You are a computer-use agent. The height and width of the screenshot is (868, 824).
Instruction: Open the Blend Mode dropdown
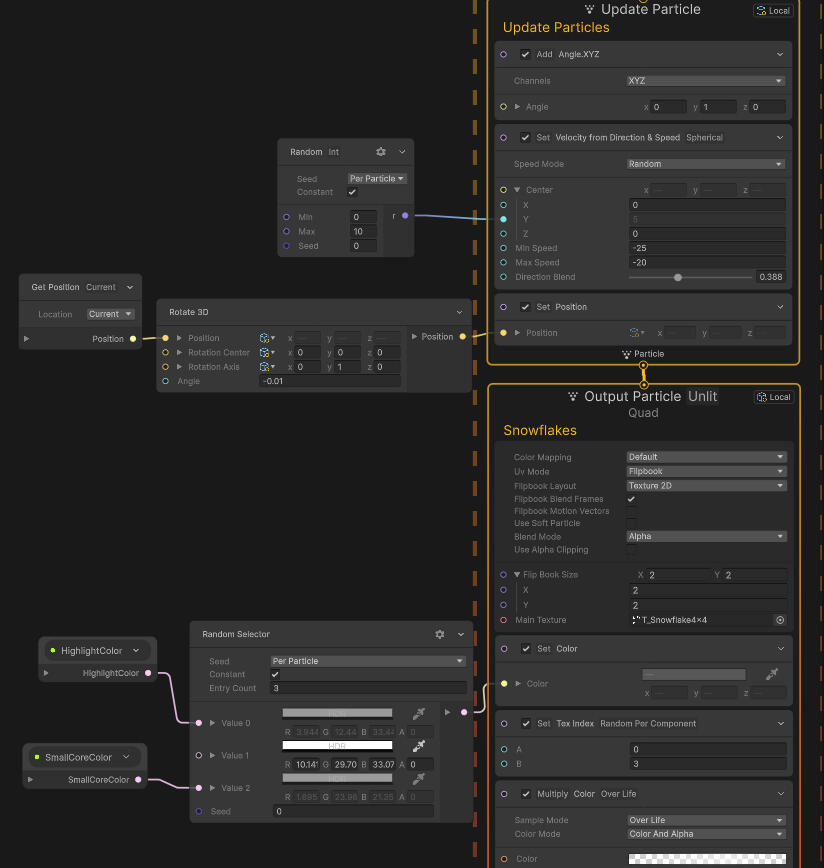706,537
